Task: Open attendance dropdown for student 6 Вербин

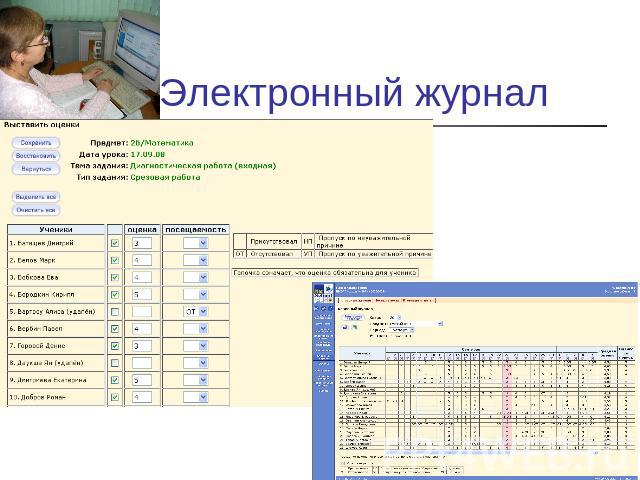Action: pos(196,329)
